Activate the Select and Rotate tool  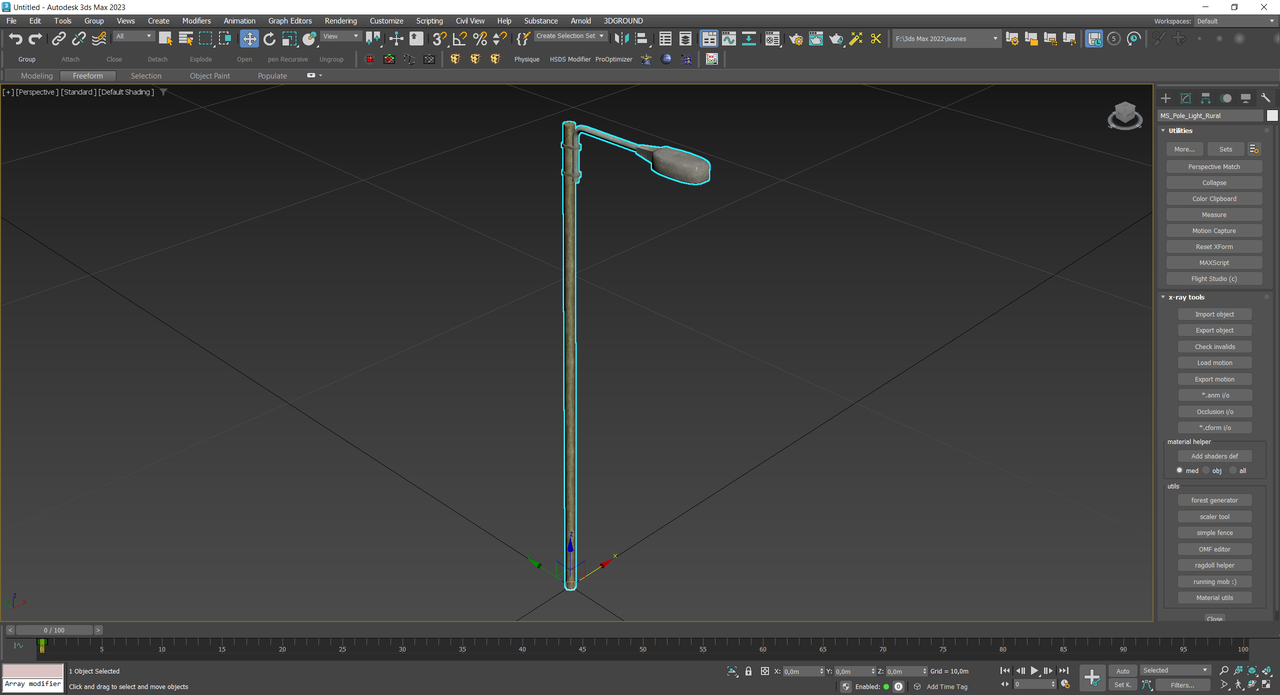point(269,39)
